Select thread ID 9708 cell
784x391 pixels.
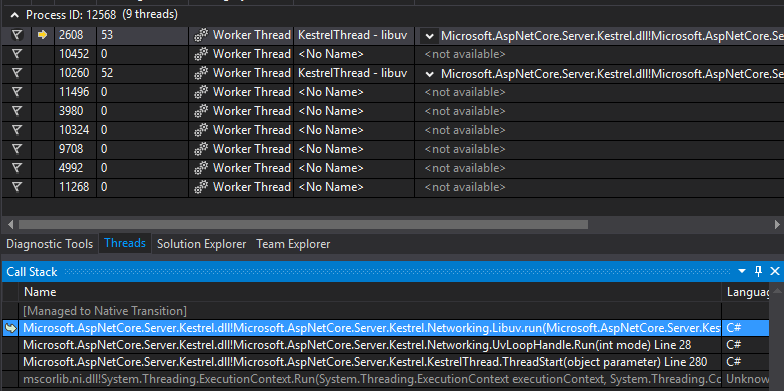click(76, 149)
